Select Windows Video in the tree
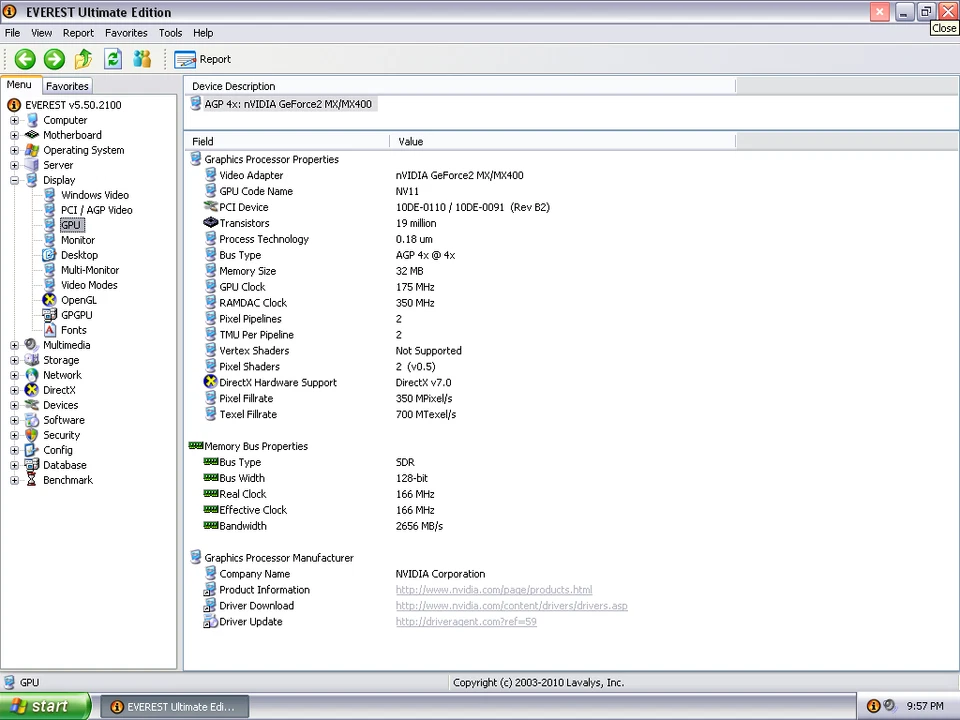The height and width of the screenshot is (720, 960). click(x=94, y=195)
